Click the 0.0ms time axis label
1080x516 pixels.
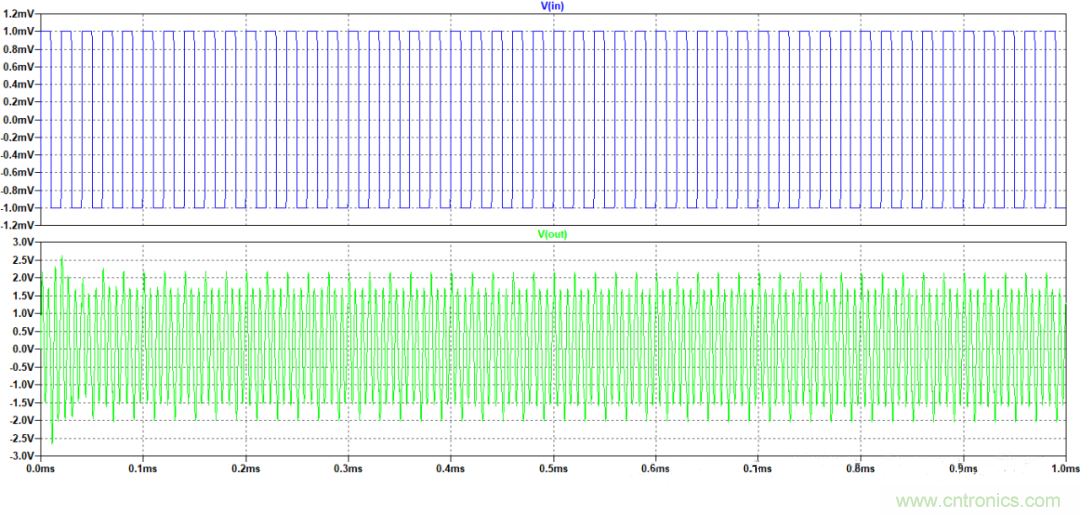(x=39, y=468)
